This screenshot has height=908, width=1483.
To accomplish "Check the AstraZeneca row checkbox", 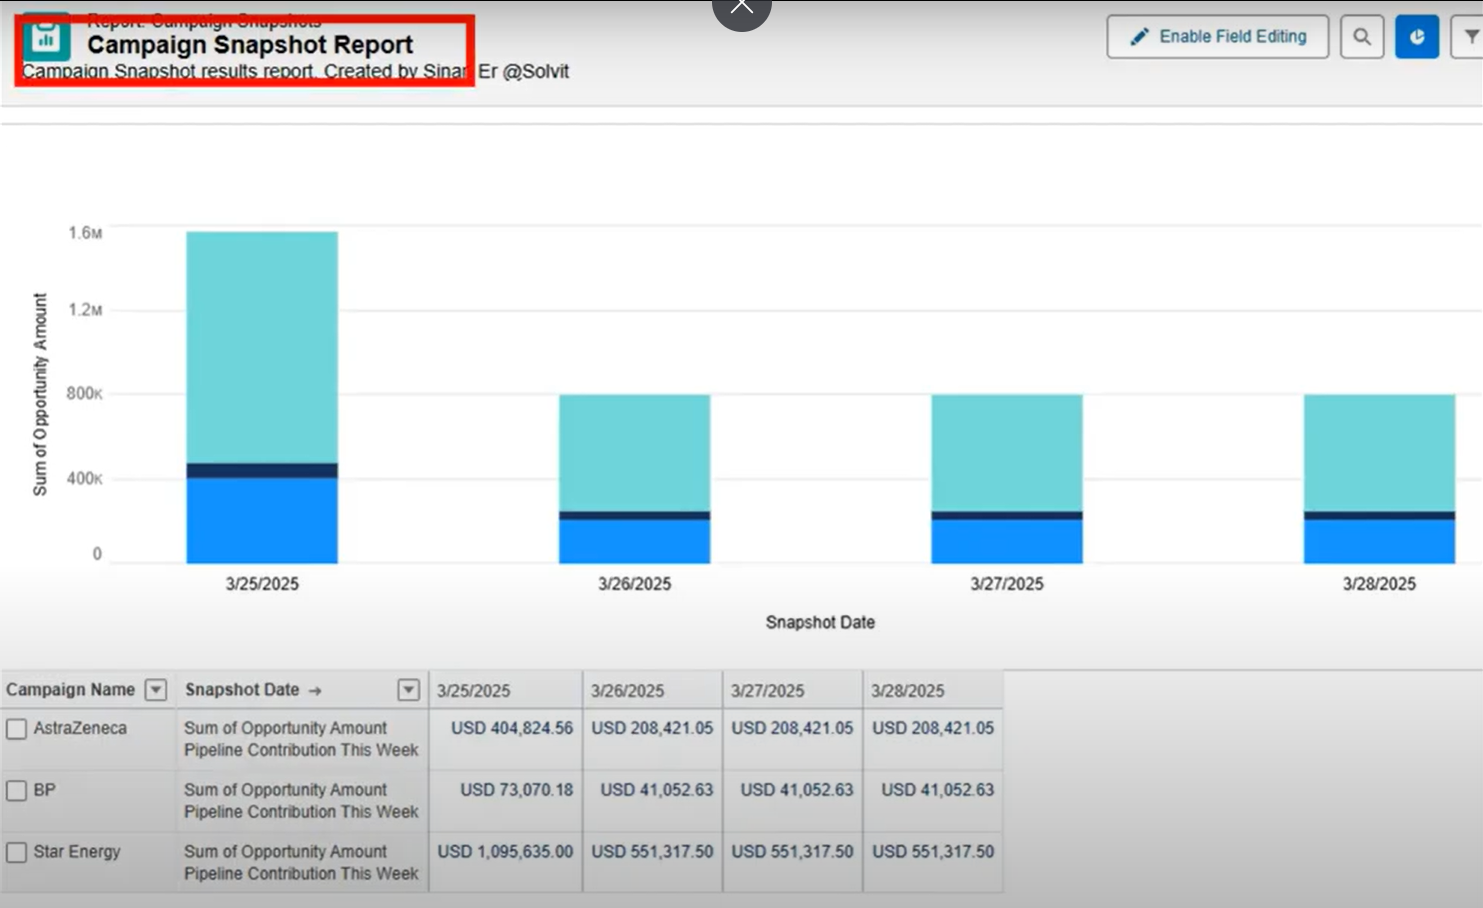I will (16, 729).
